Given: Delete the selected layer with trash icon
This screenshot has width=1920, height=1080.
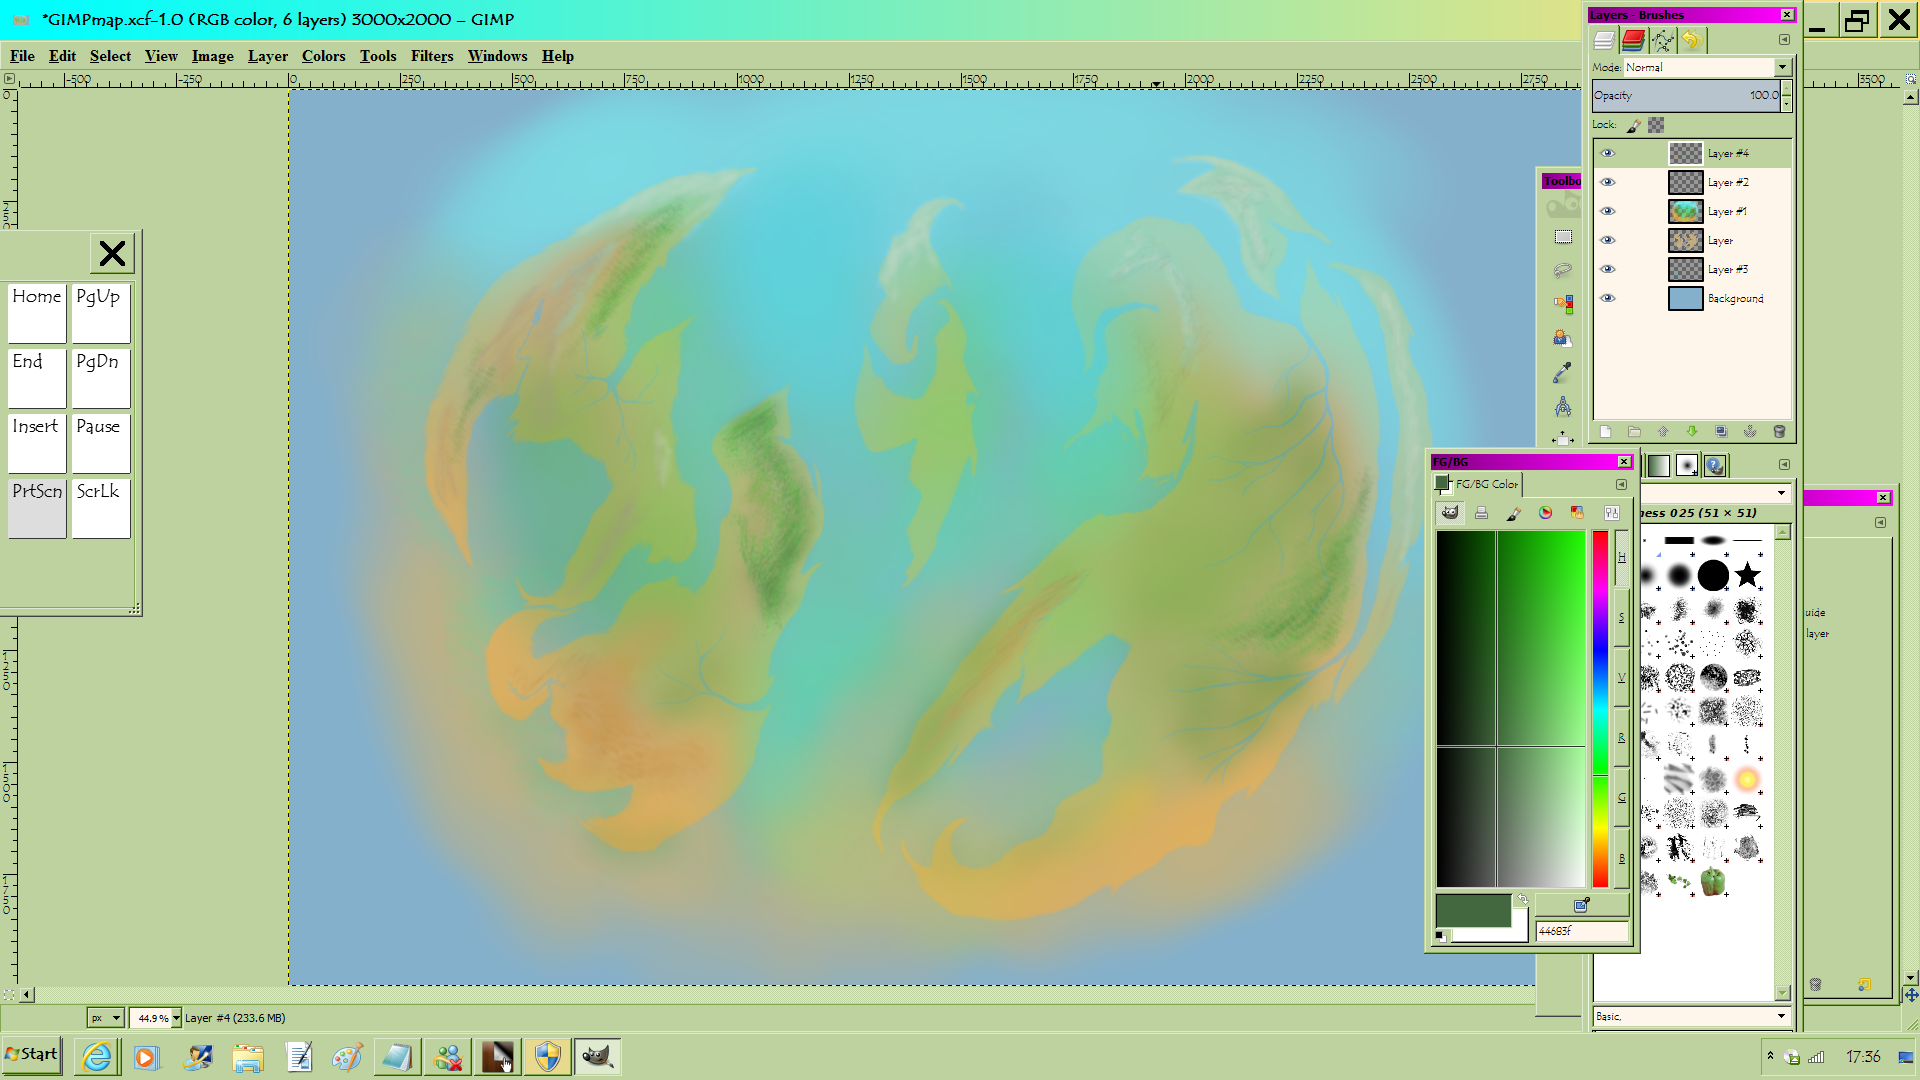Looking at the screenshot, I should pyautogui.click(x=1779, y=431).
